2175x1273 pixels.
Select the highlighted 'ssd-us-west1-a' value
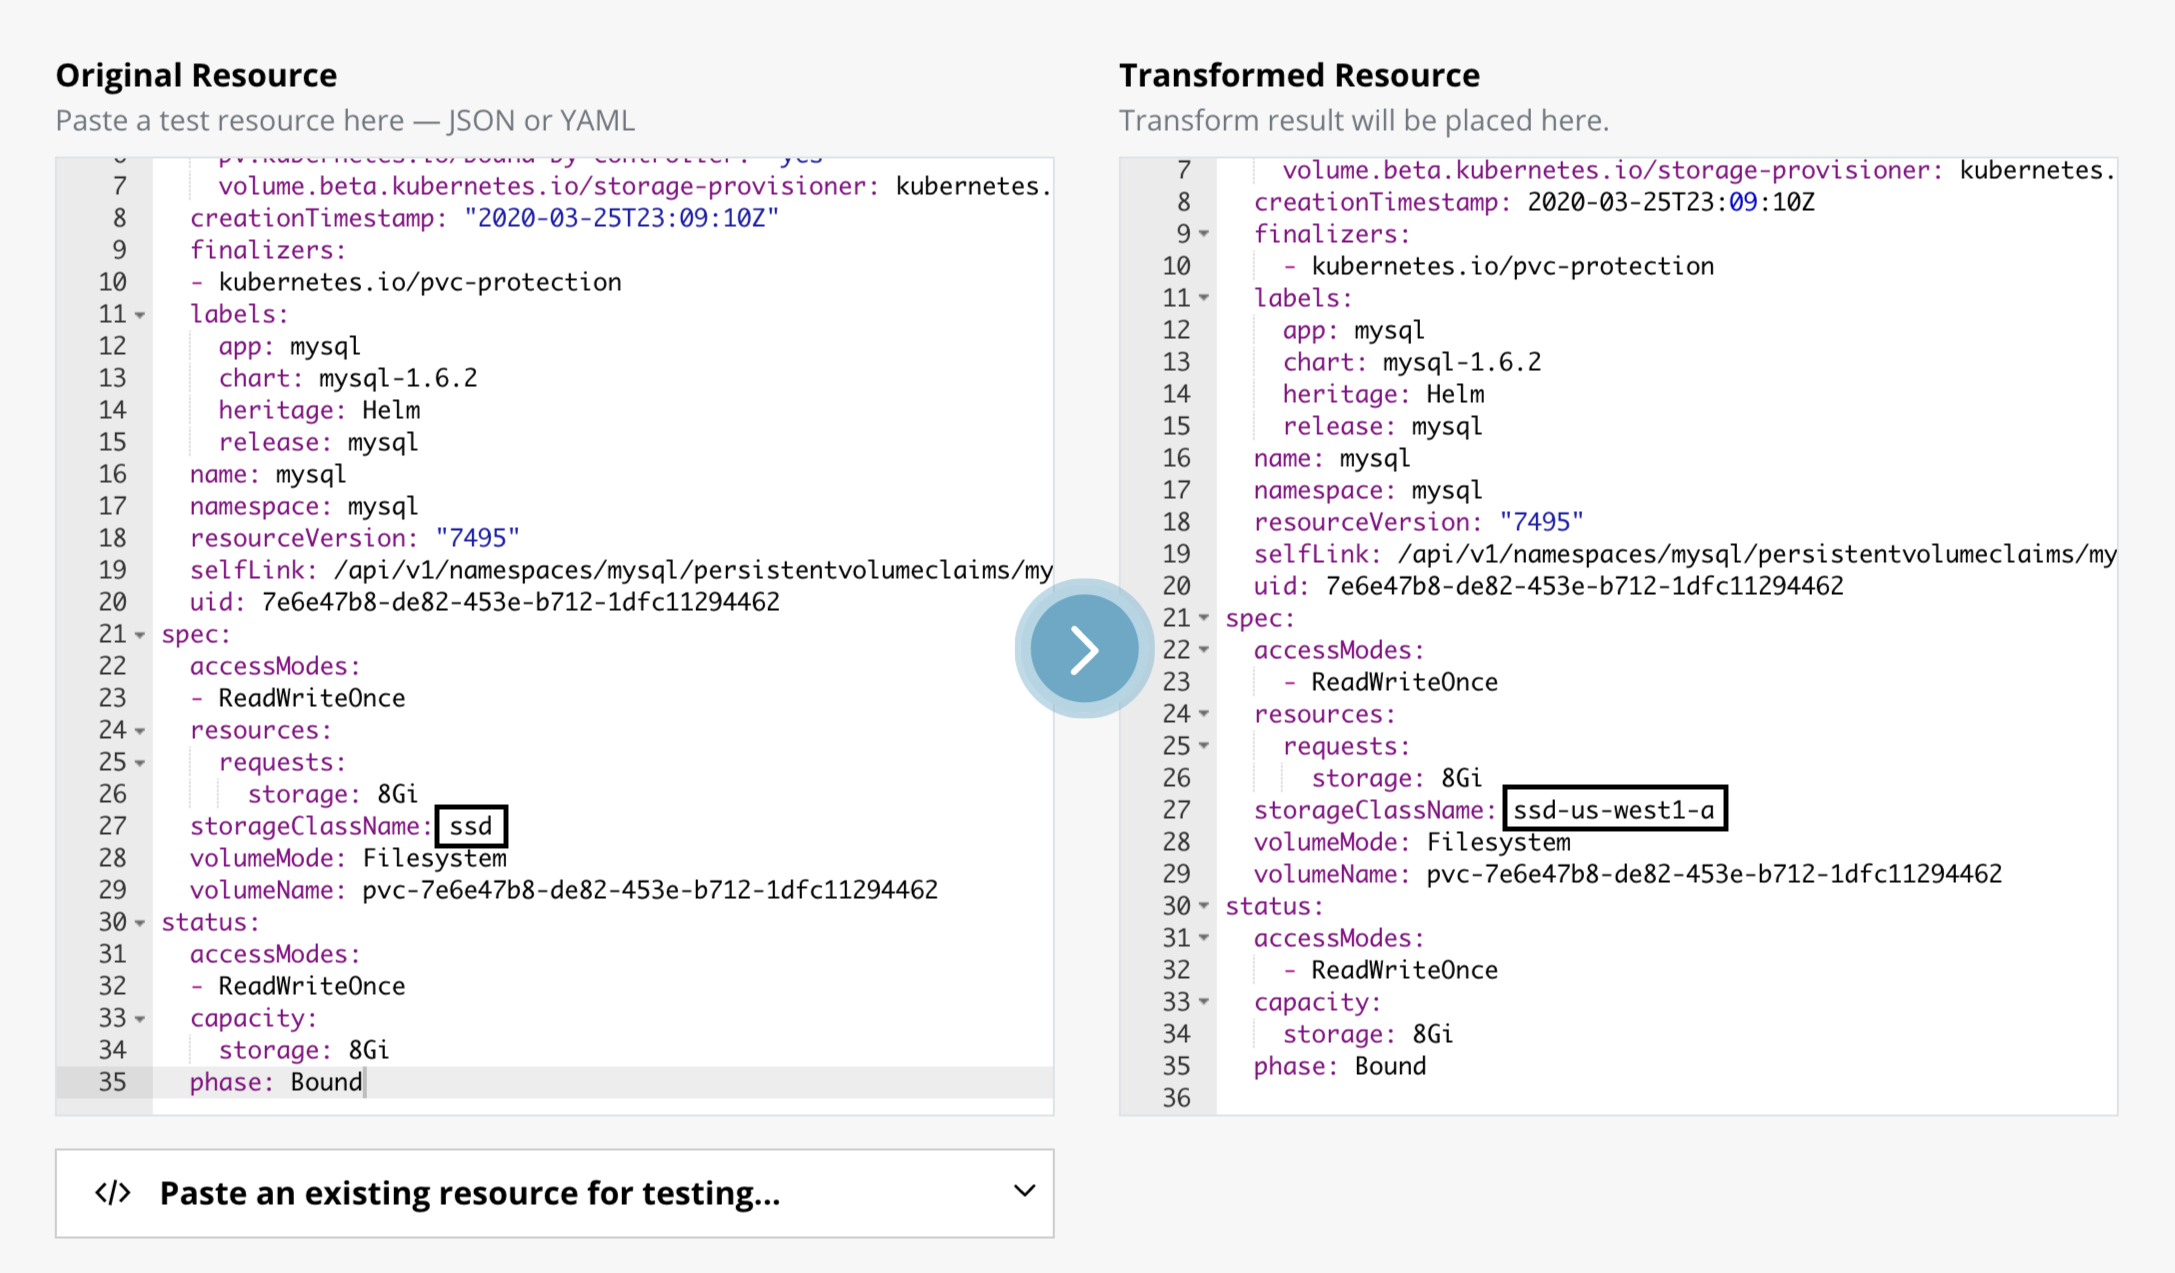pos(1614,809)
